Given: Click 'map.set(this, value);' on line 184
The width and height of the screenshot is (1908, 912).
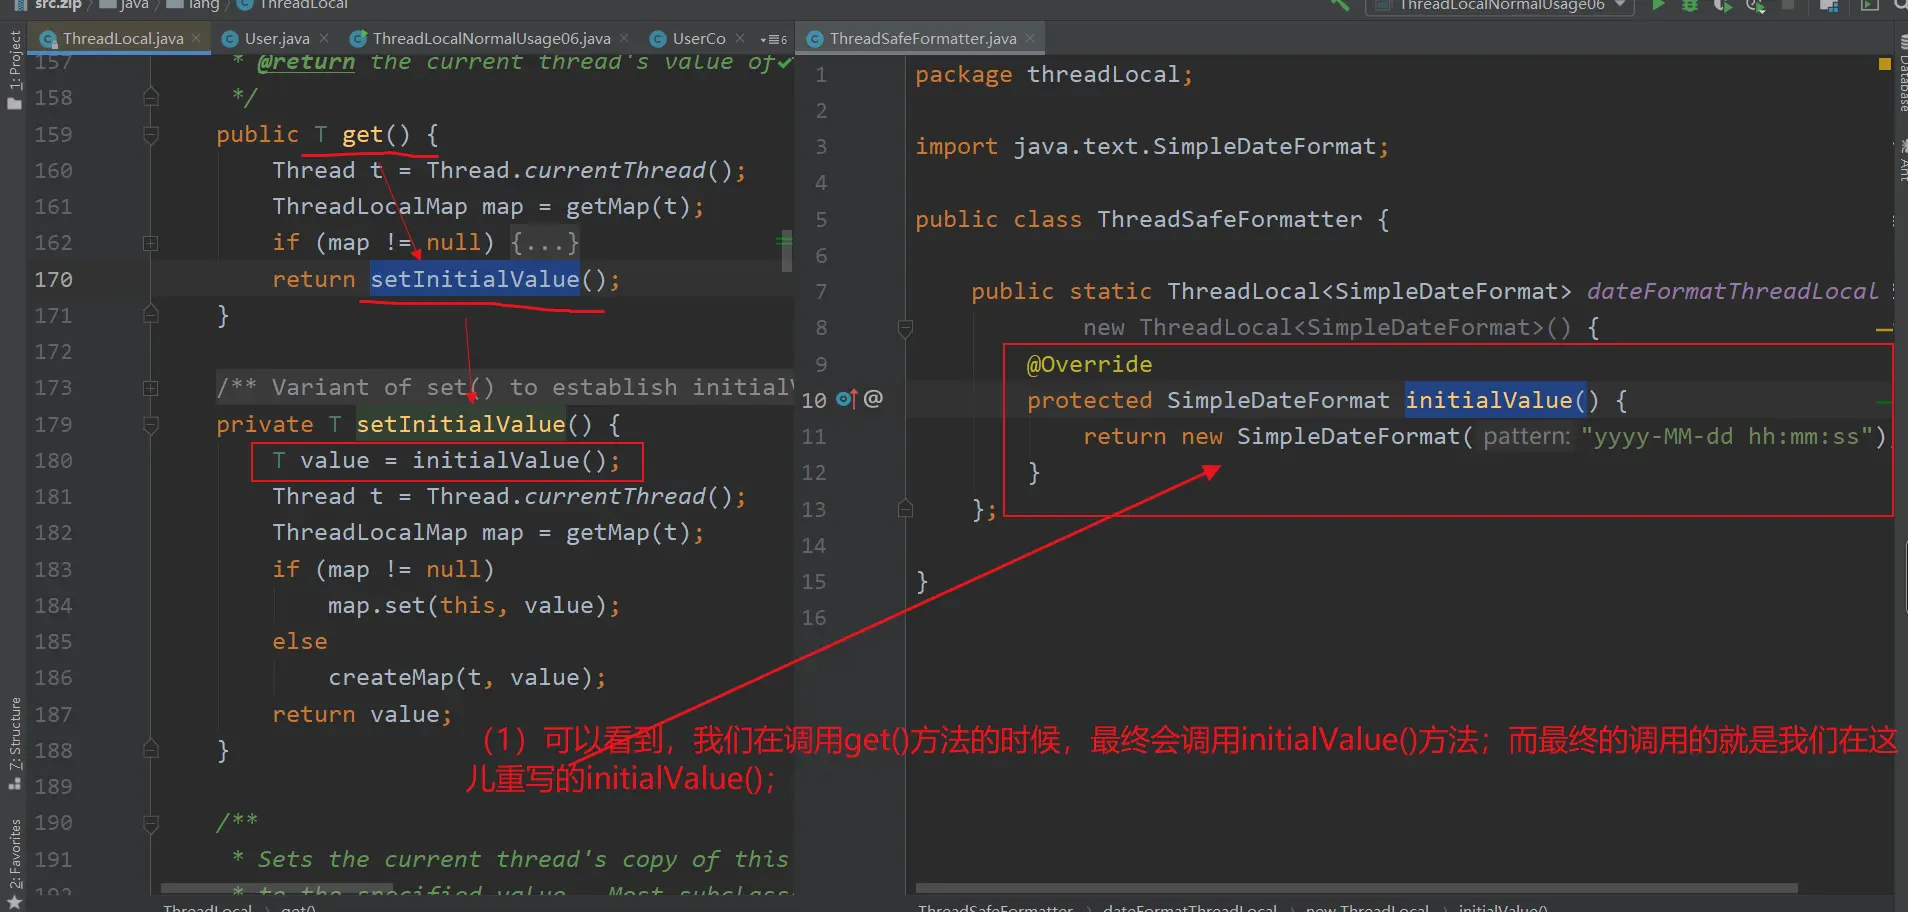Looking at the screenshot, I should point(474,606).
